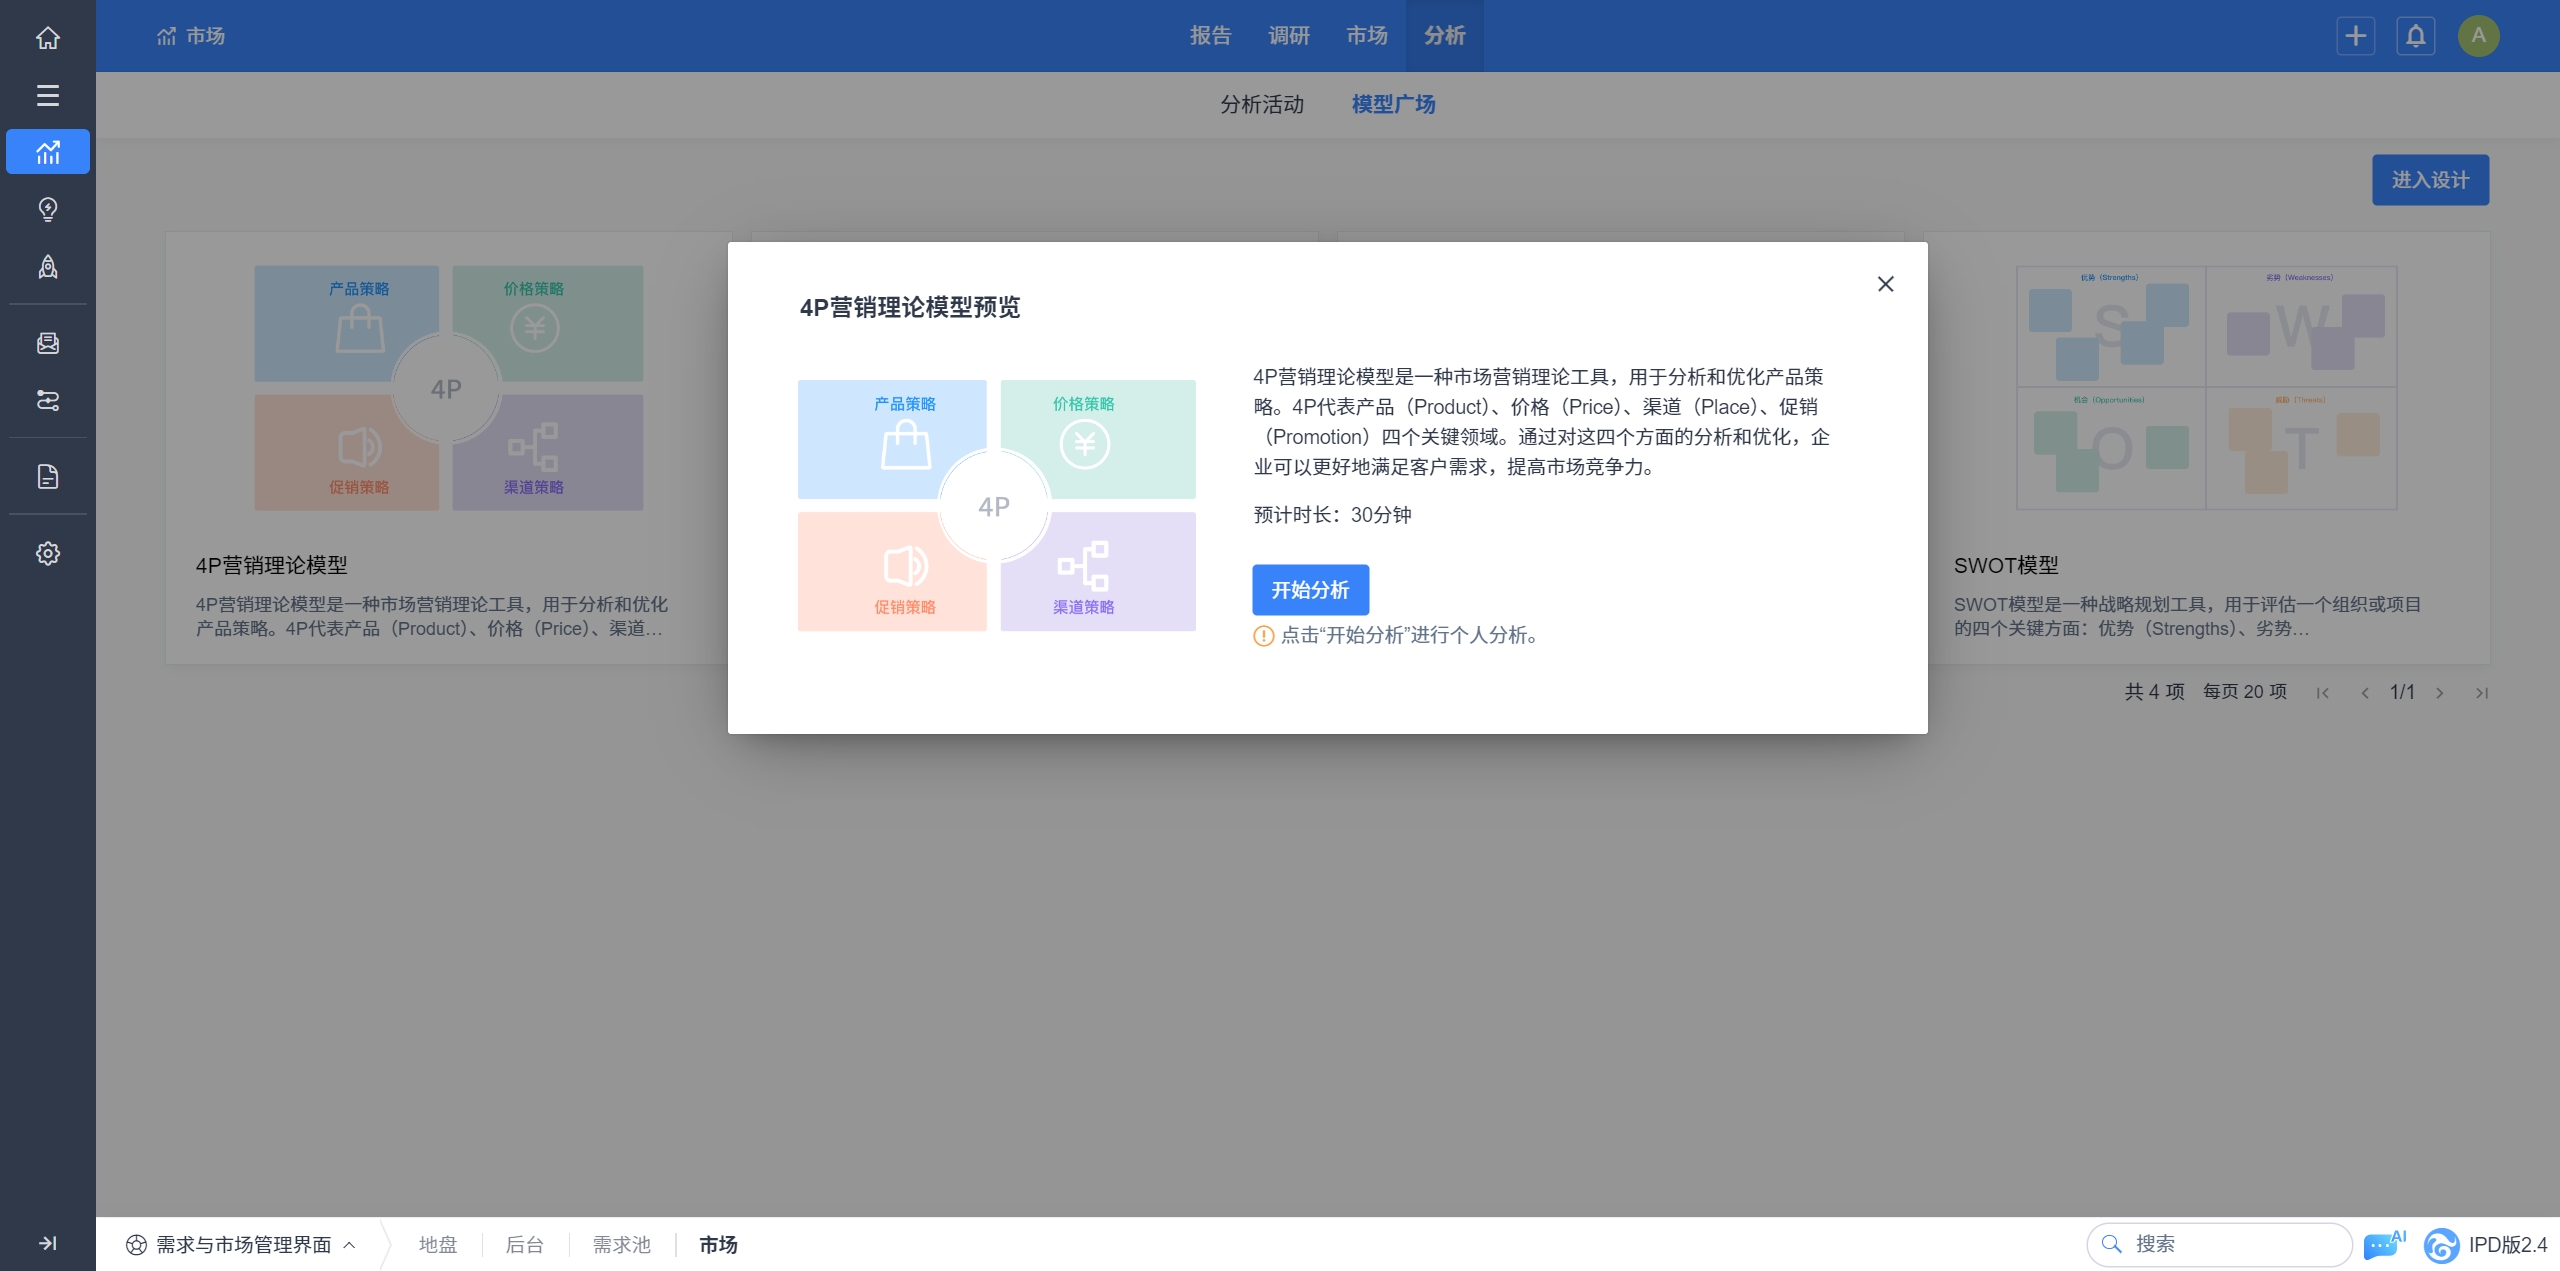Select the lightbulb idea icon in sidebar

47,209
